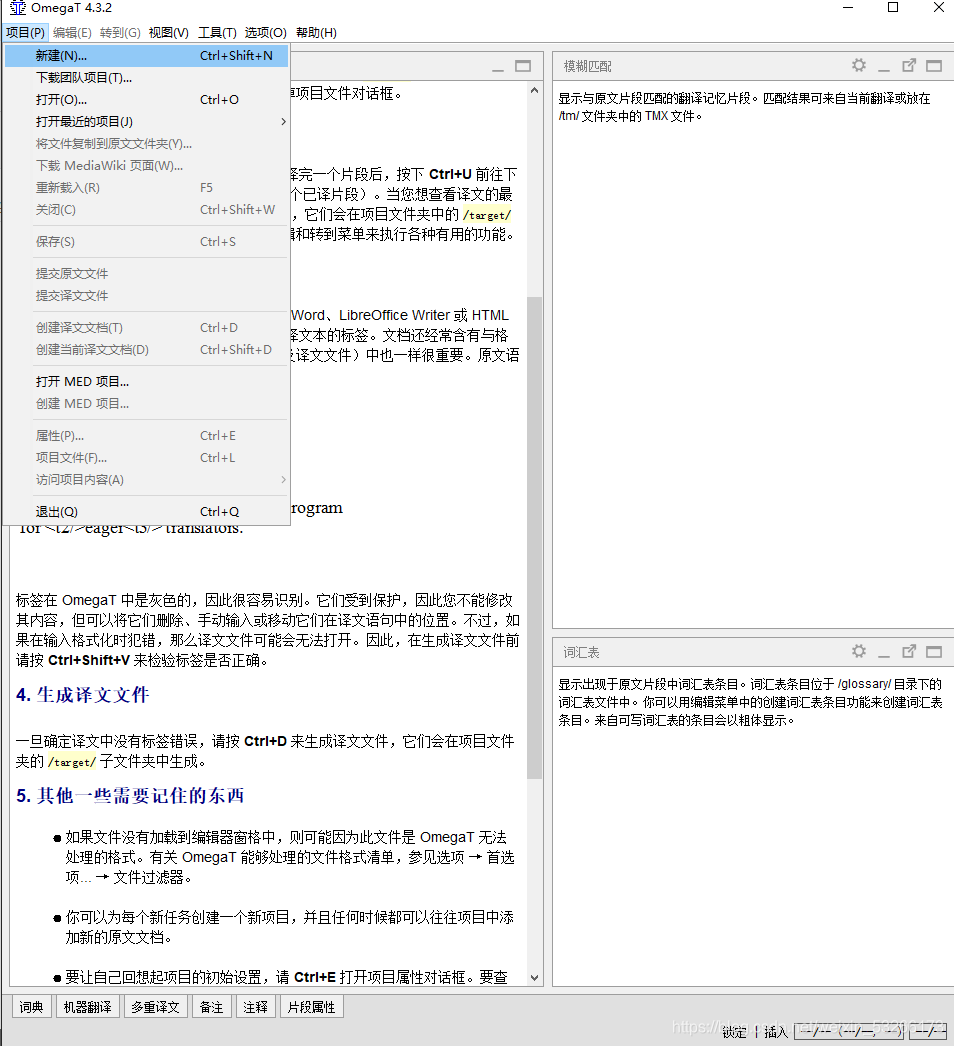Choose 下载团队项目(T)... menu entry
This screenshot has height=1046, width=954.
[147, 78]
